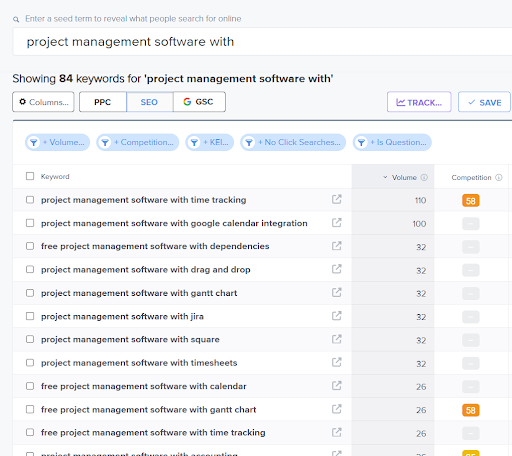The width and height of the screenshot is (512, 456).
Task: Check the 'drag and drop' keyword row
Action: [x=30, y=269]
